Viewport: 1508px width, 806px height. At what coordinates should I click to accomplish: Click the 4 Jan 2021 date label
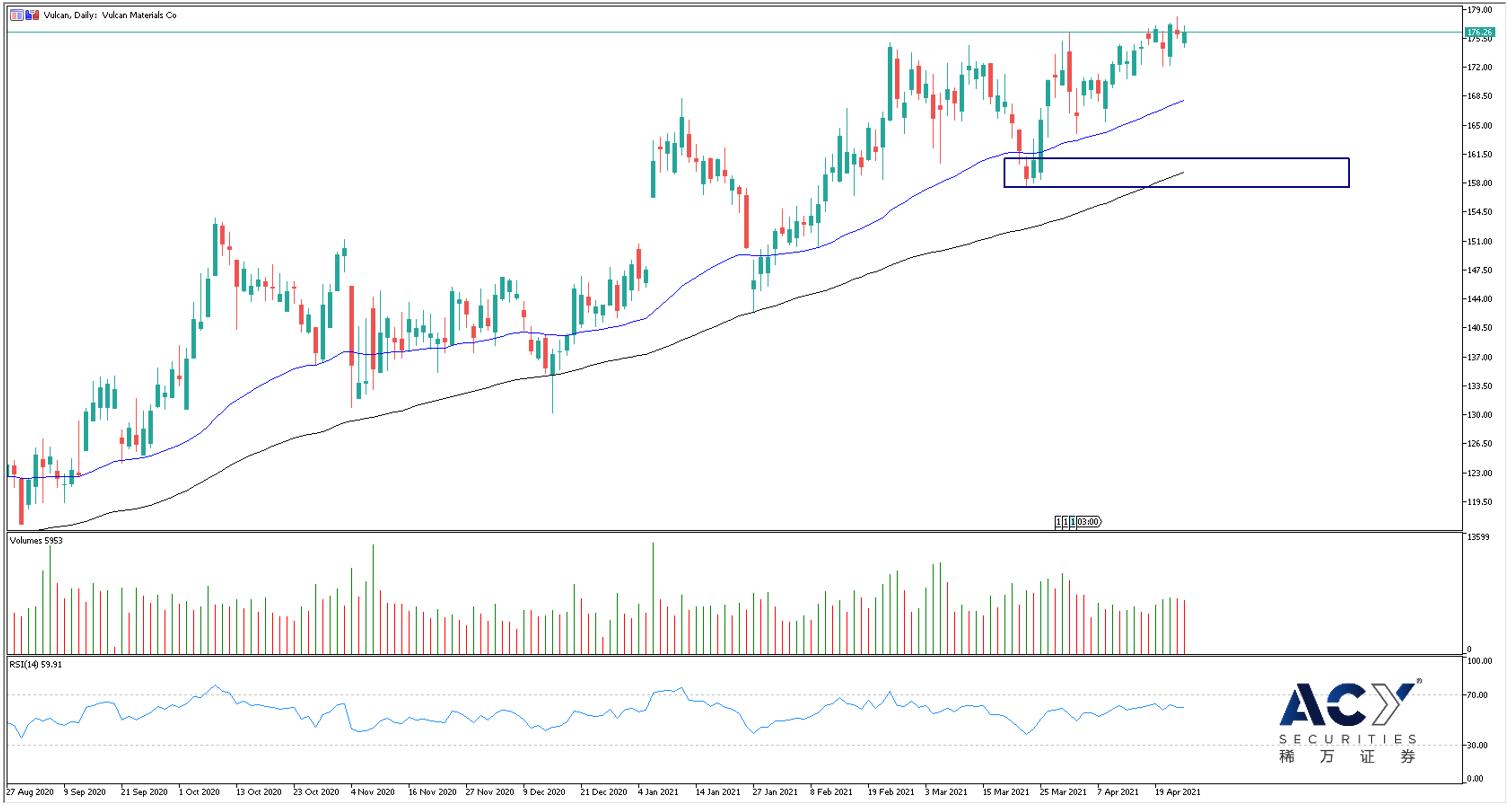660,791
